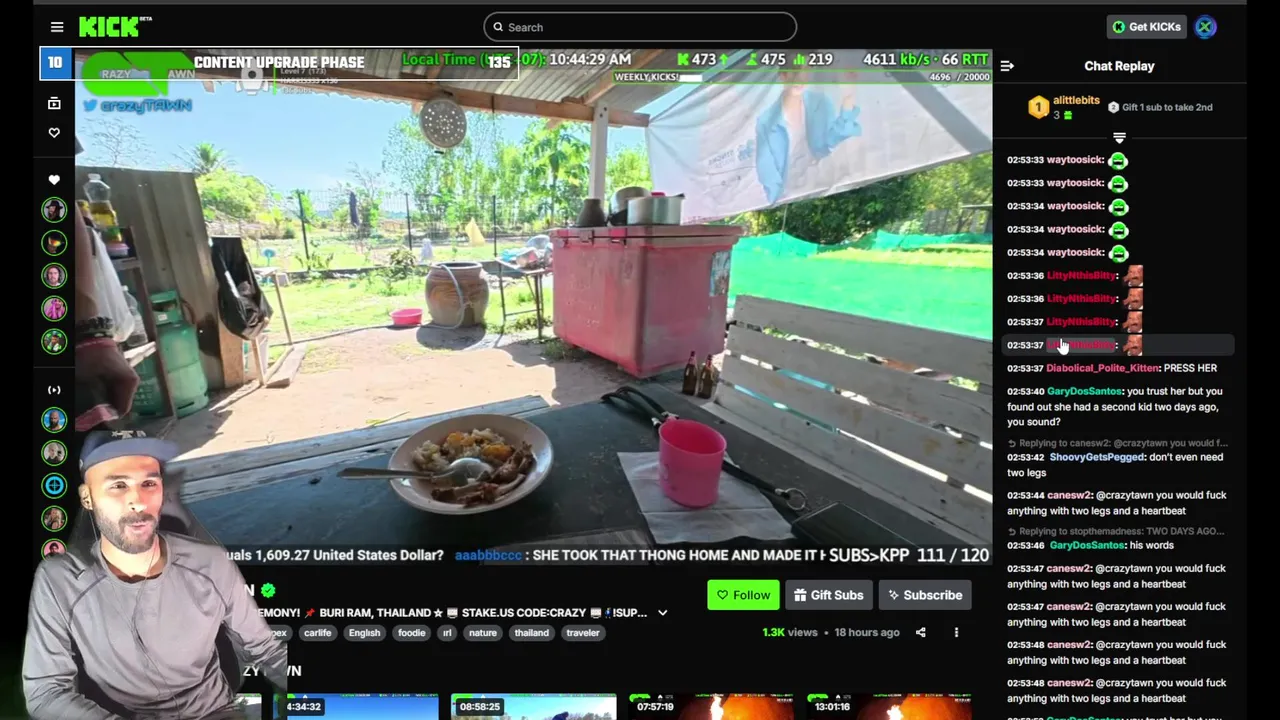Select the foodie tag

[x=411, y=633]
